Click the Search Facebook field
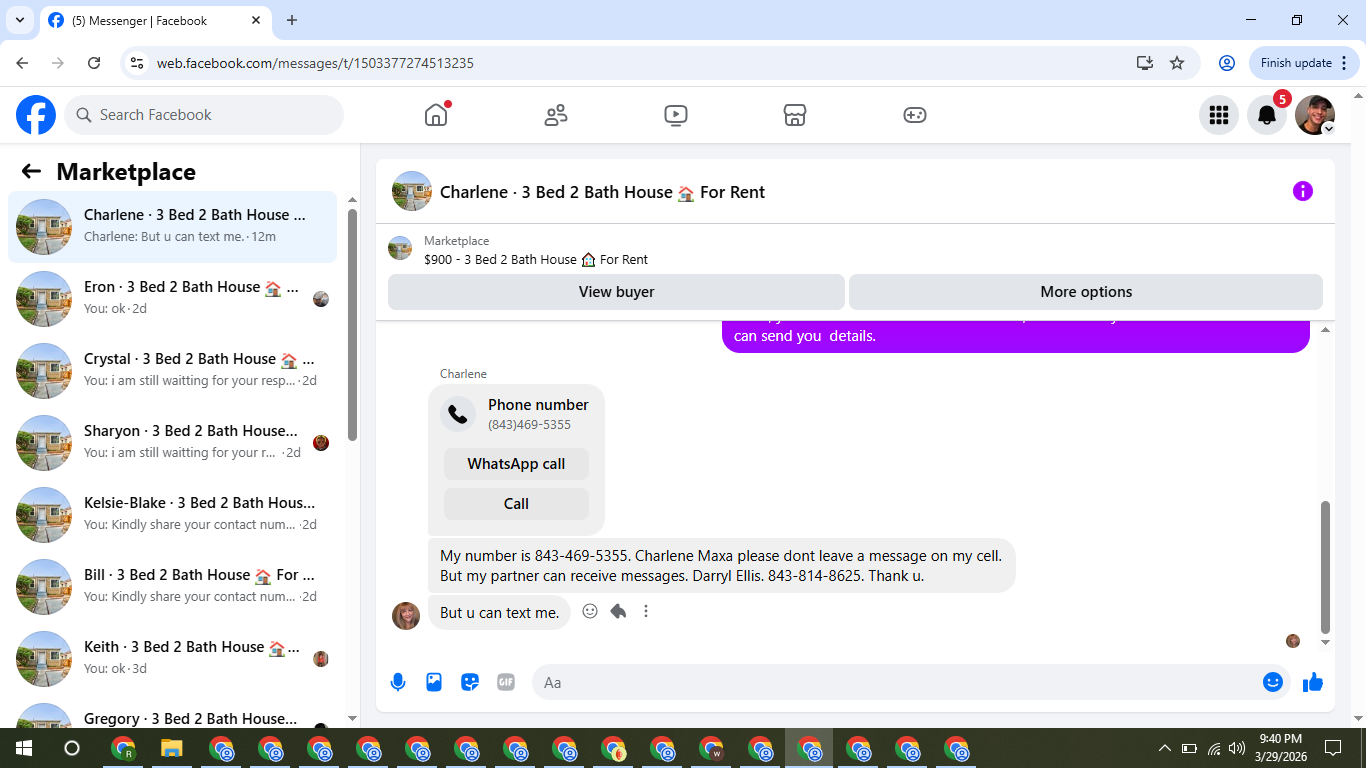 point(204,115)
